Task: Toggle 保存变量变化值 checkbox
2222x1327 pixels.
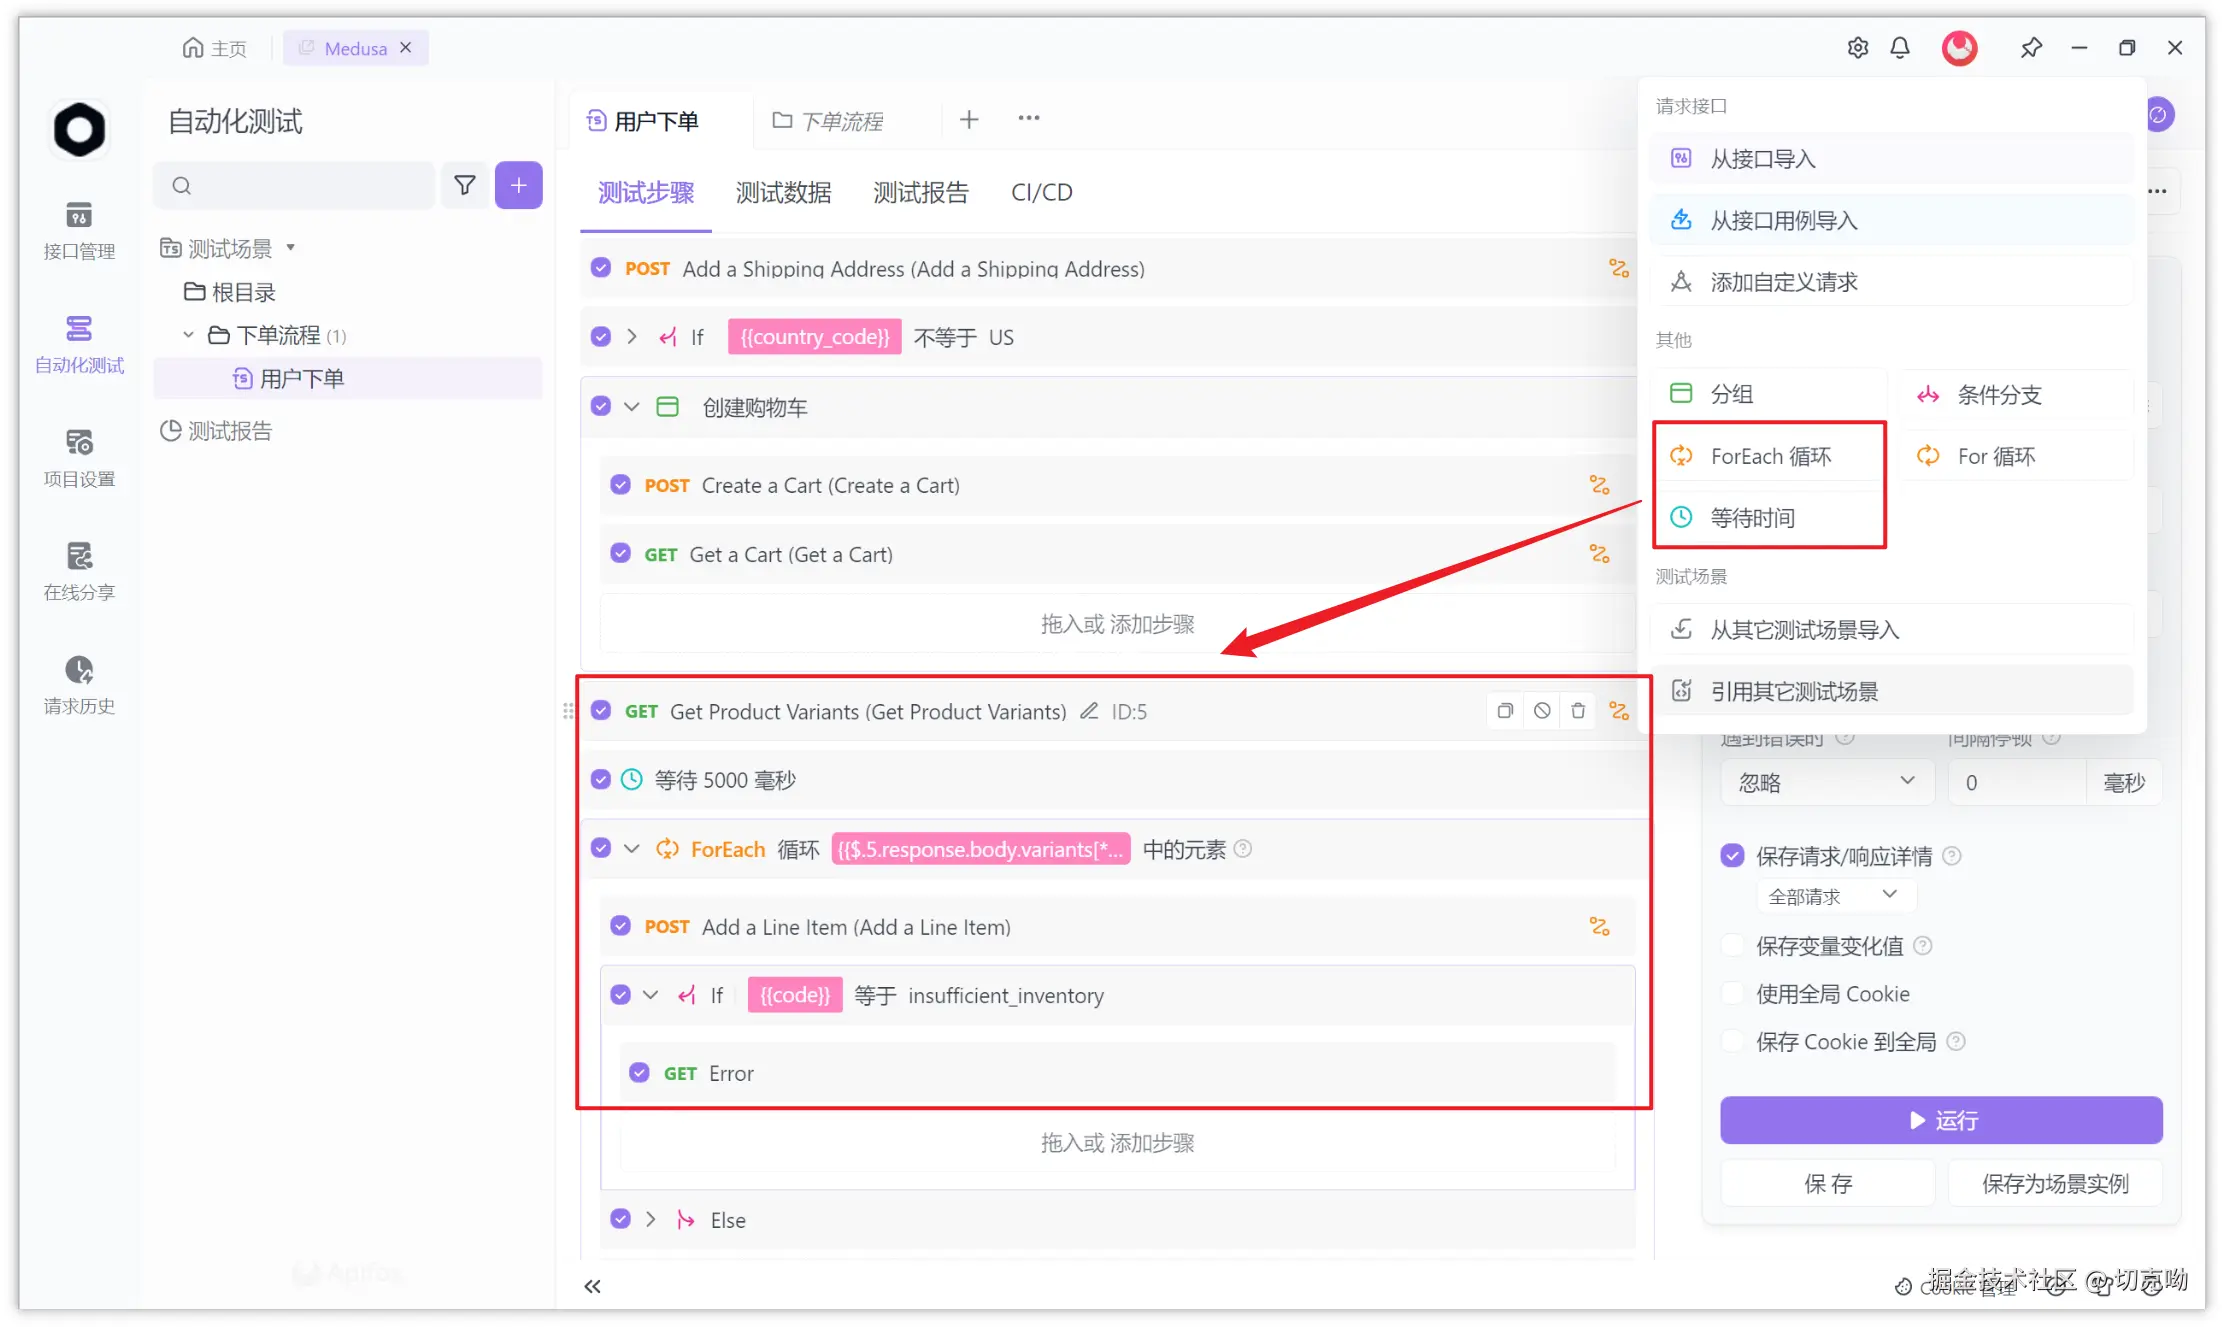Action: click(x=1733, y=946)
